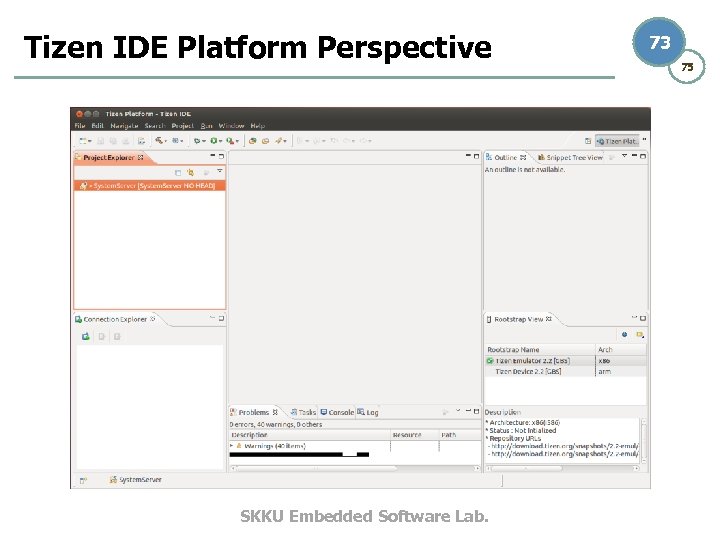The width and height of the screenshot is (720, 540).
Task: Expand the Warnings (40 items) group
Action: pyautogui.click(x=232, y=445)
